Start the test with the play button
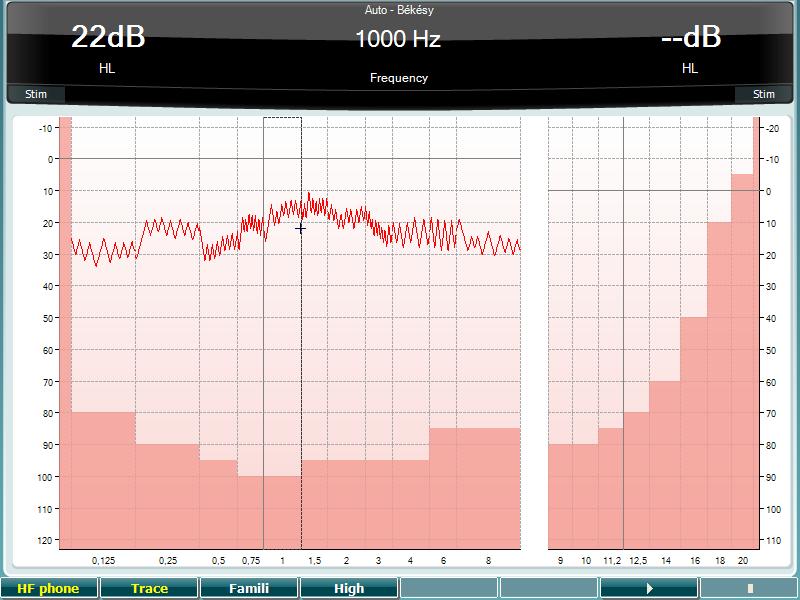This screenshot has width=800, height=600. pos(649,588)
